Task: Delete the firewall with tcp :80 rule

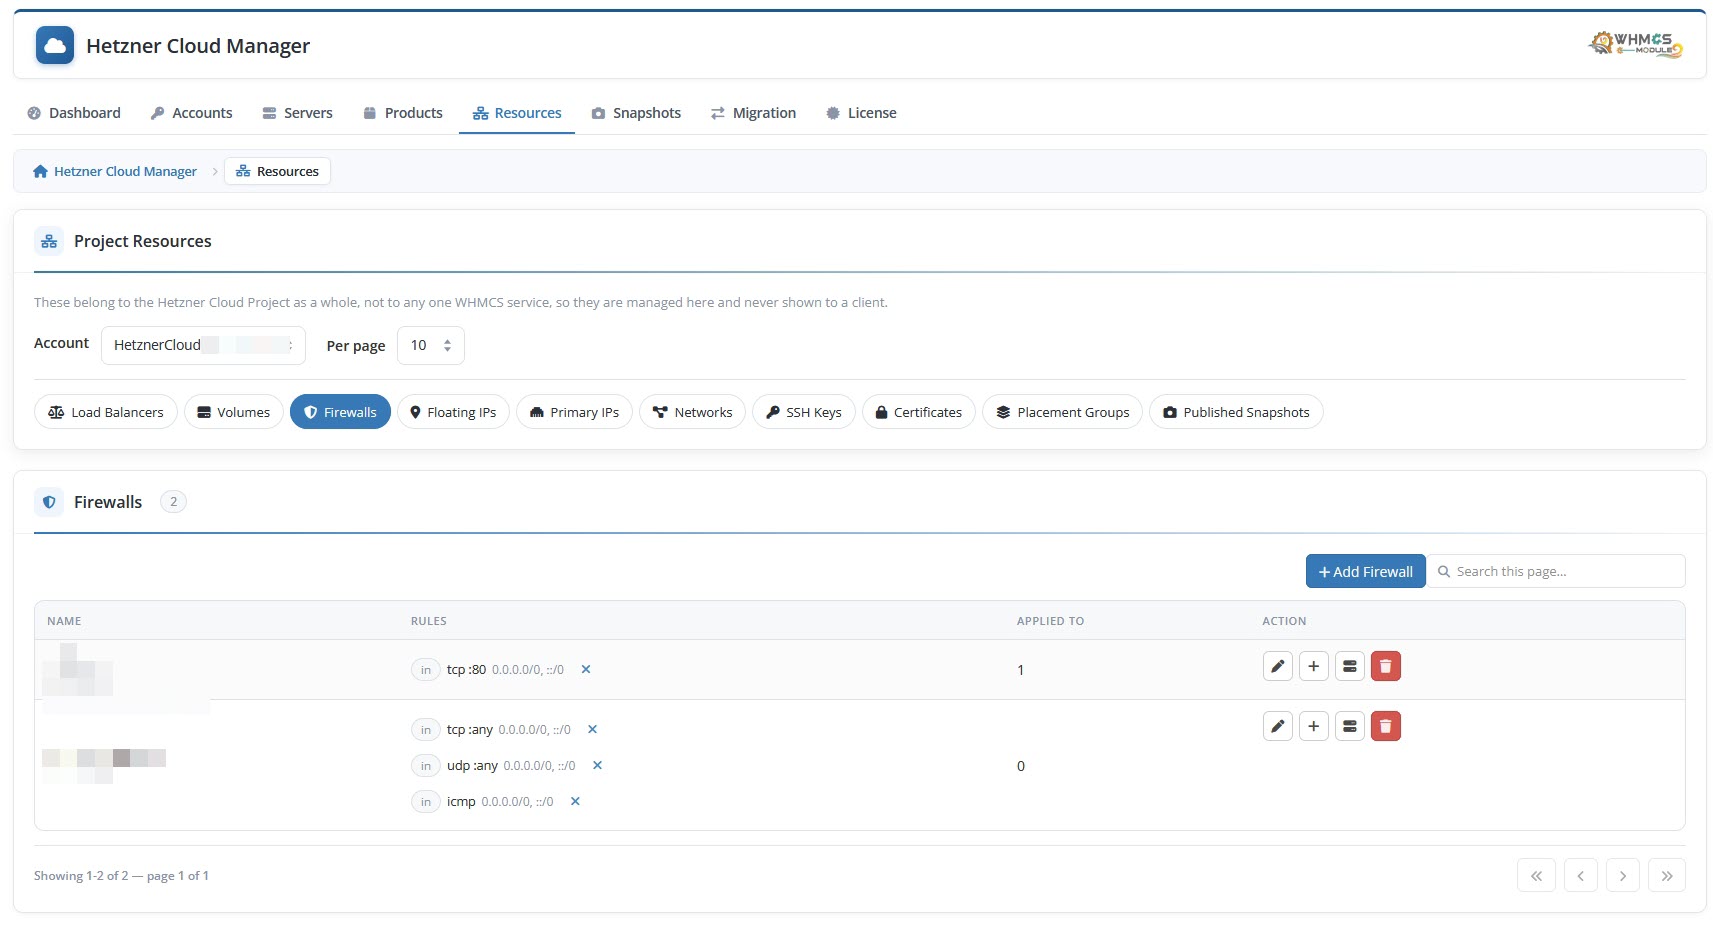Action: (x=1386, y=666)
